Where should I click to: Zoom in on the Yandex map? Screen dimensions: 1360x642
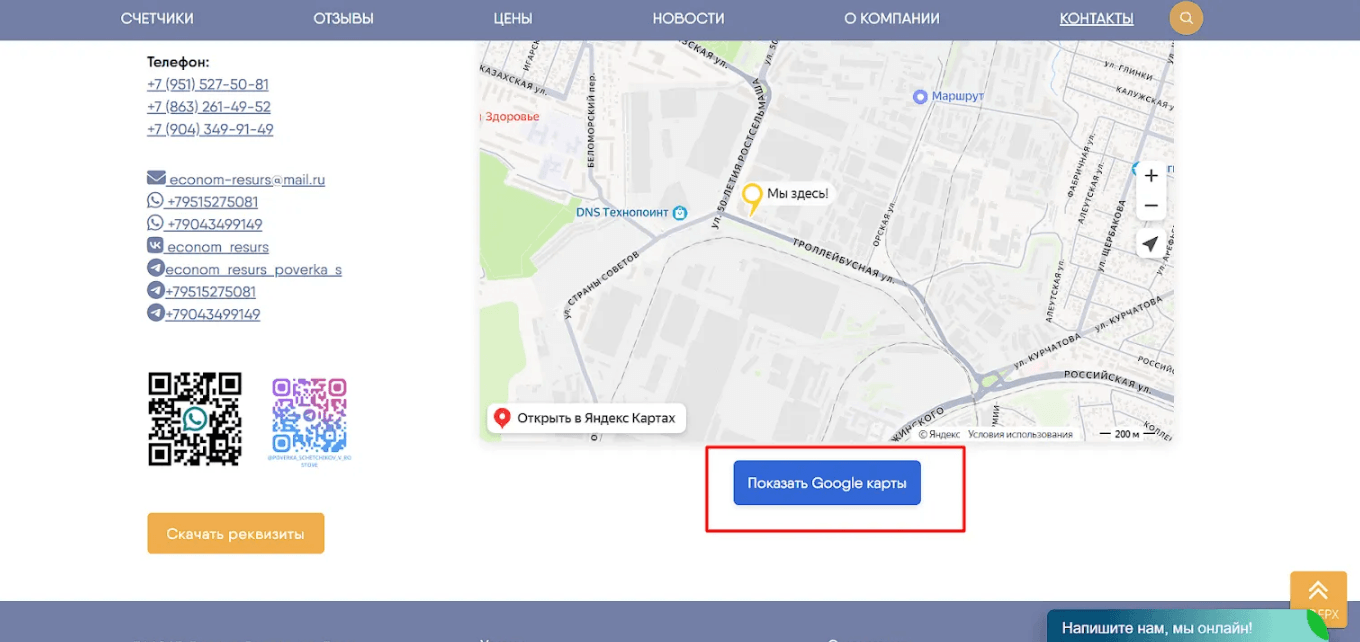pos(1151,176)
